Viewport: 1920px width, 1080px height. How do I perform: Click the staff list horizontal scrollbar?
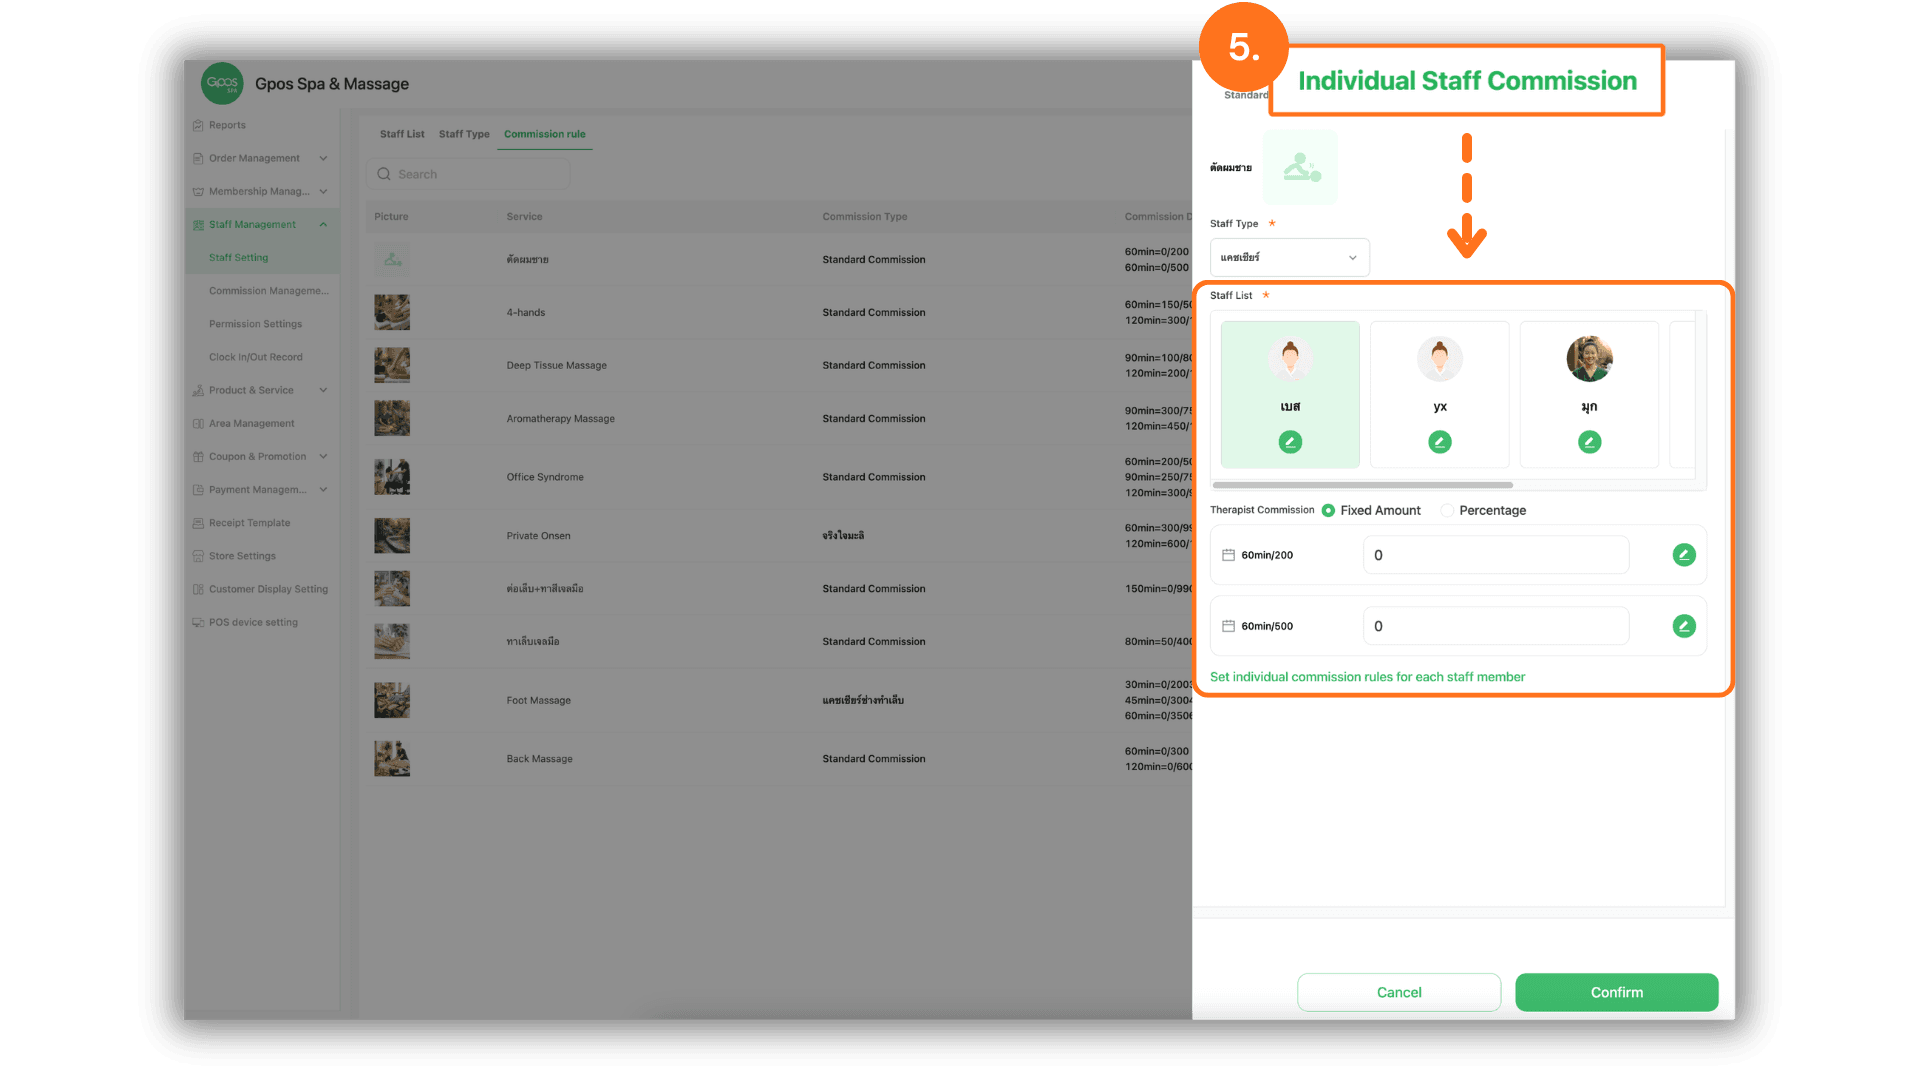[x=1362, y=485]
